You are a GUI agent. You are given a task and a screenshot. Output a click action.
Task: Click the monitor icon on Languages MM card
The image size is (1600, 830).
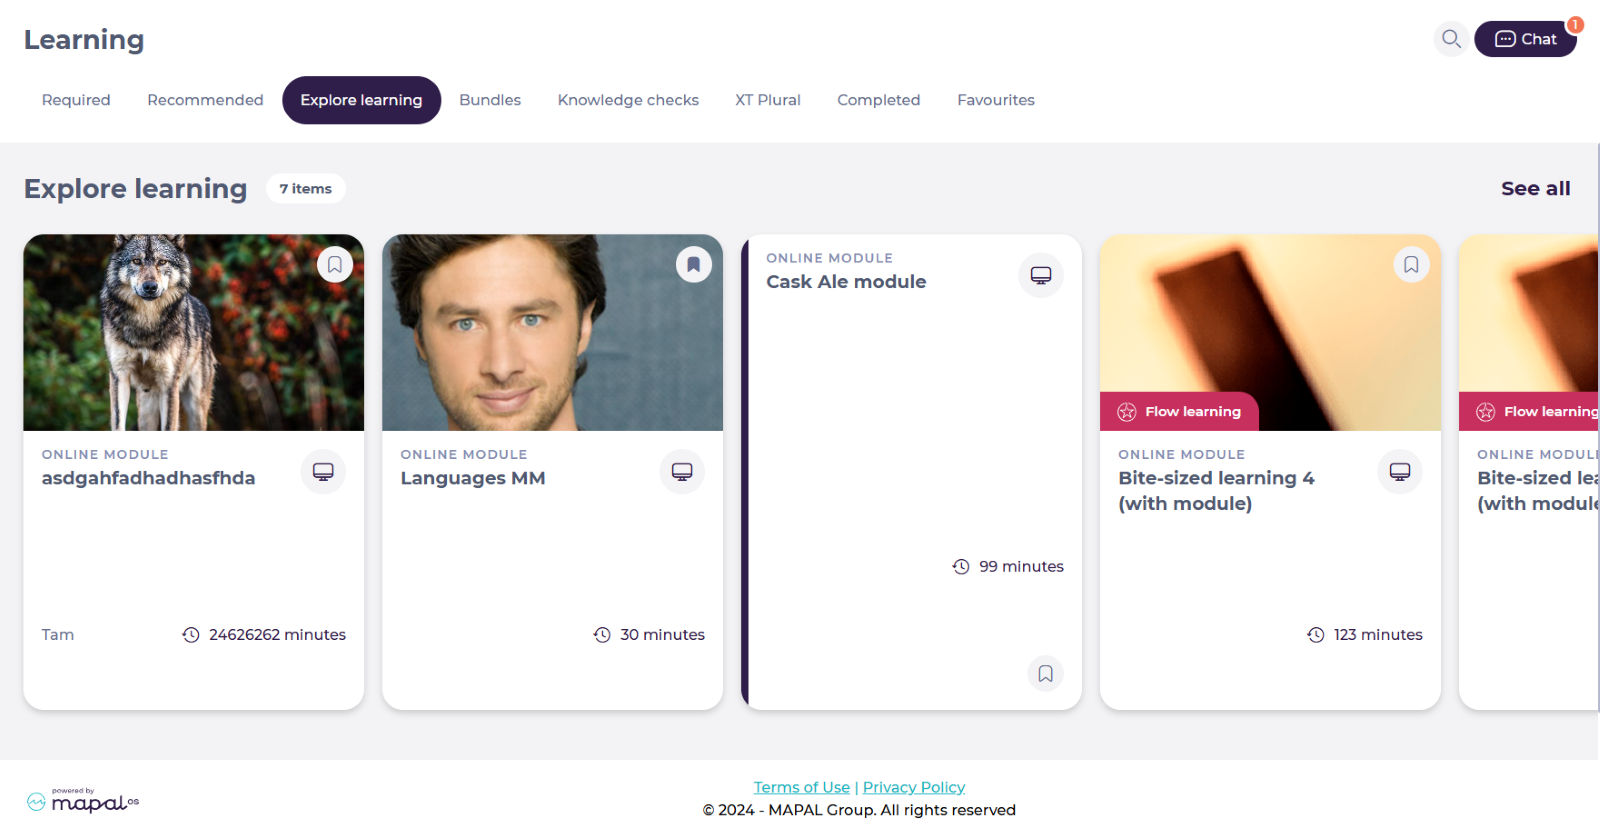point(682,471)
